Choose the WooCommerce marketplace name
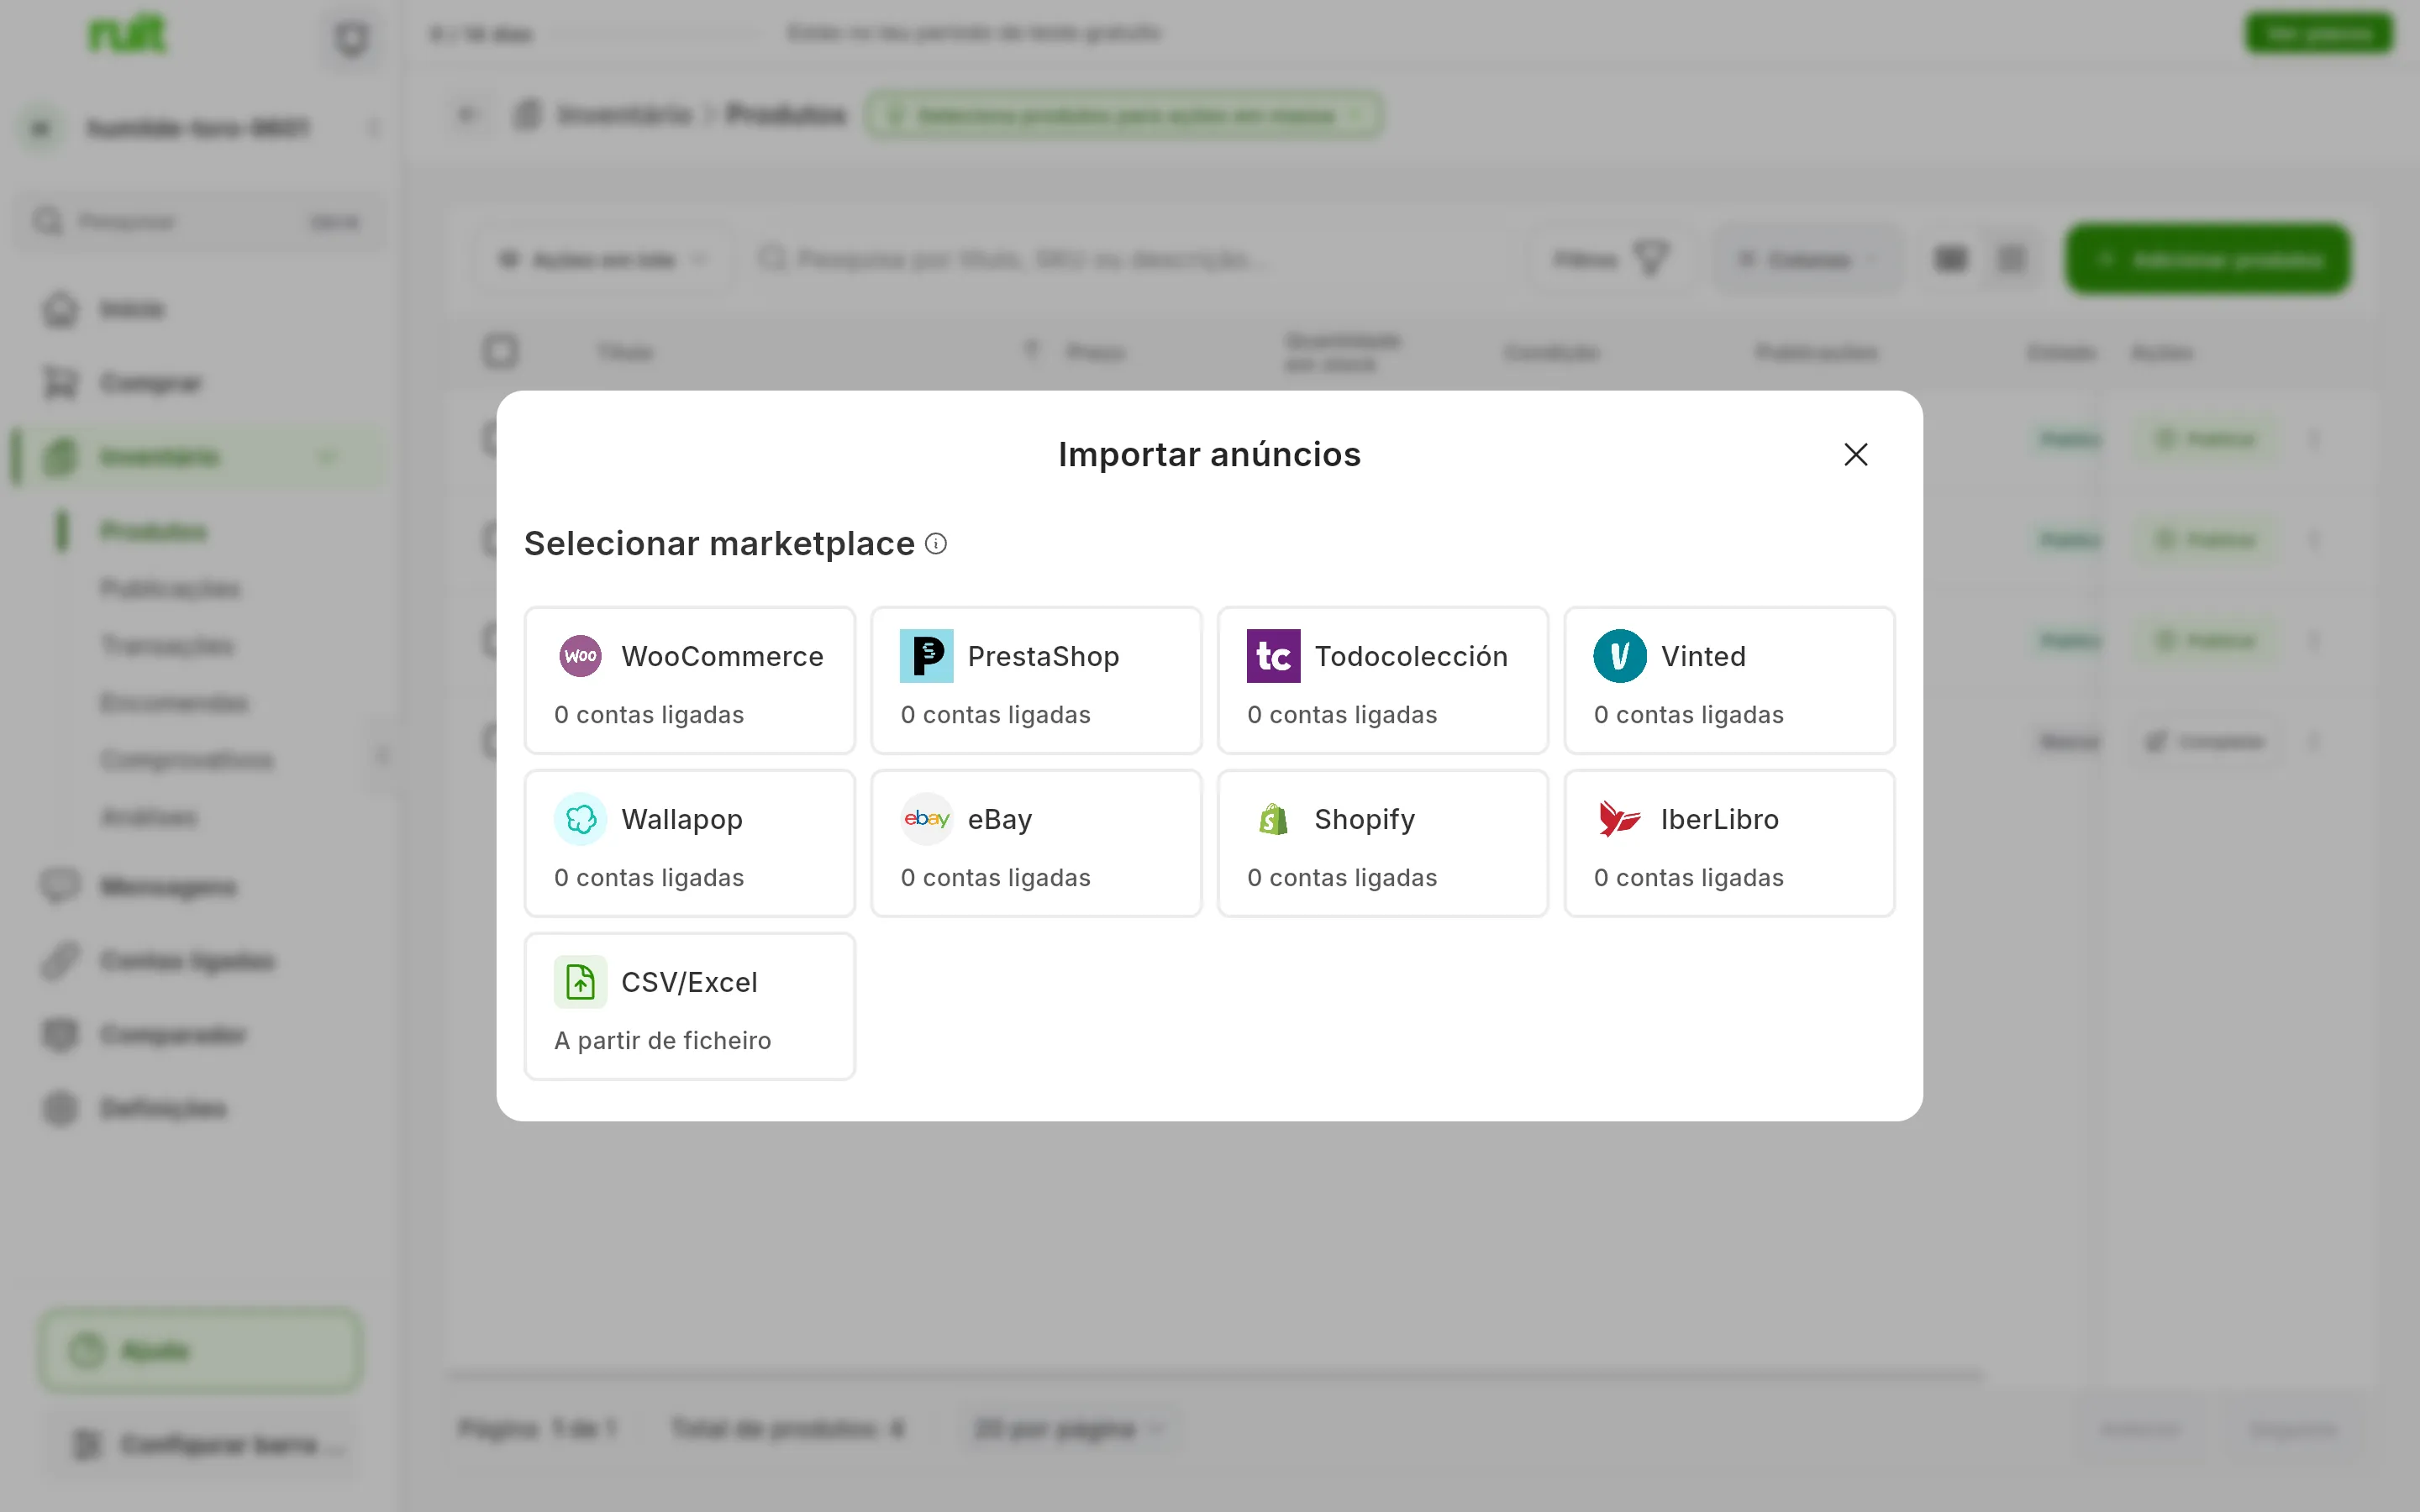Screen dimensions: 2420x1512 coord(722,656)
